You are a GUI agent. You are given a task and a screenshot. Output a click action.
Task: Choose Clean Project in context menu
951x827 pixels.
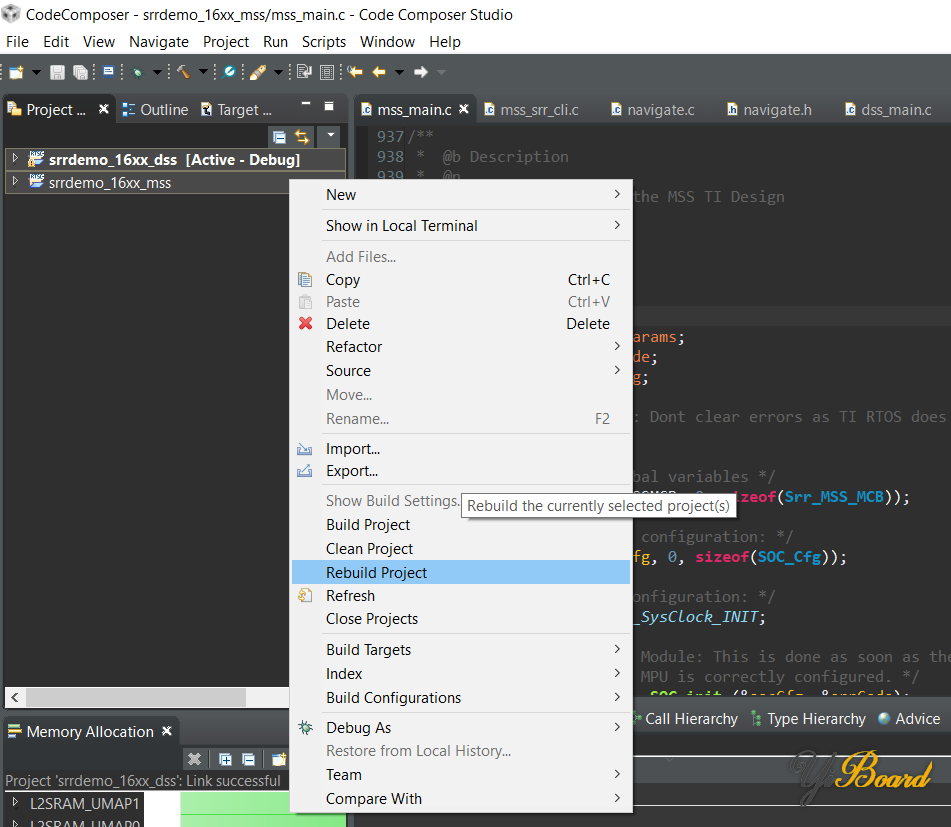tap(369, 548)
